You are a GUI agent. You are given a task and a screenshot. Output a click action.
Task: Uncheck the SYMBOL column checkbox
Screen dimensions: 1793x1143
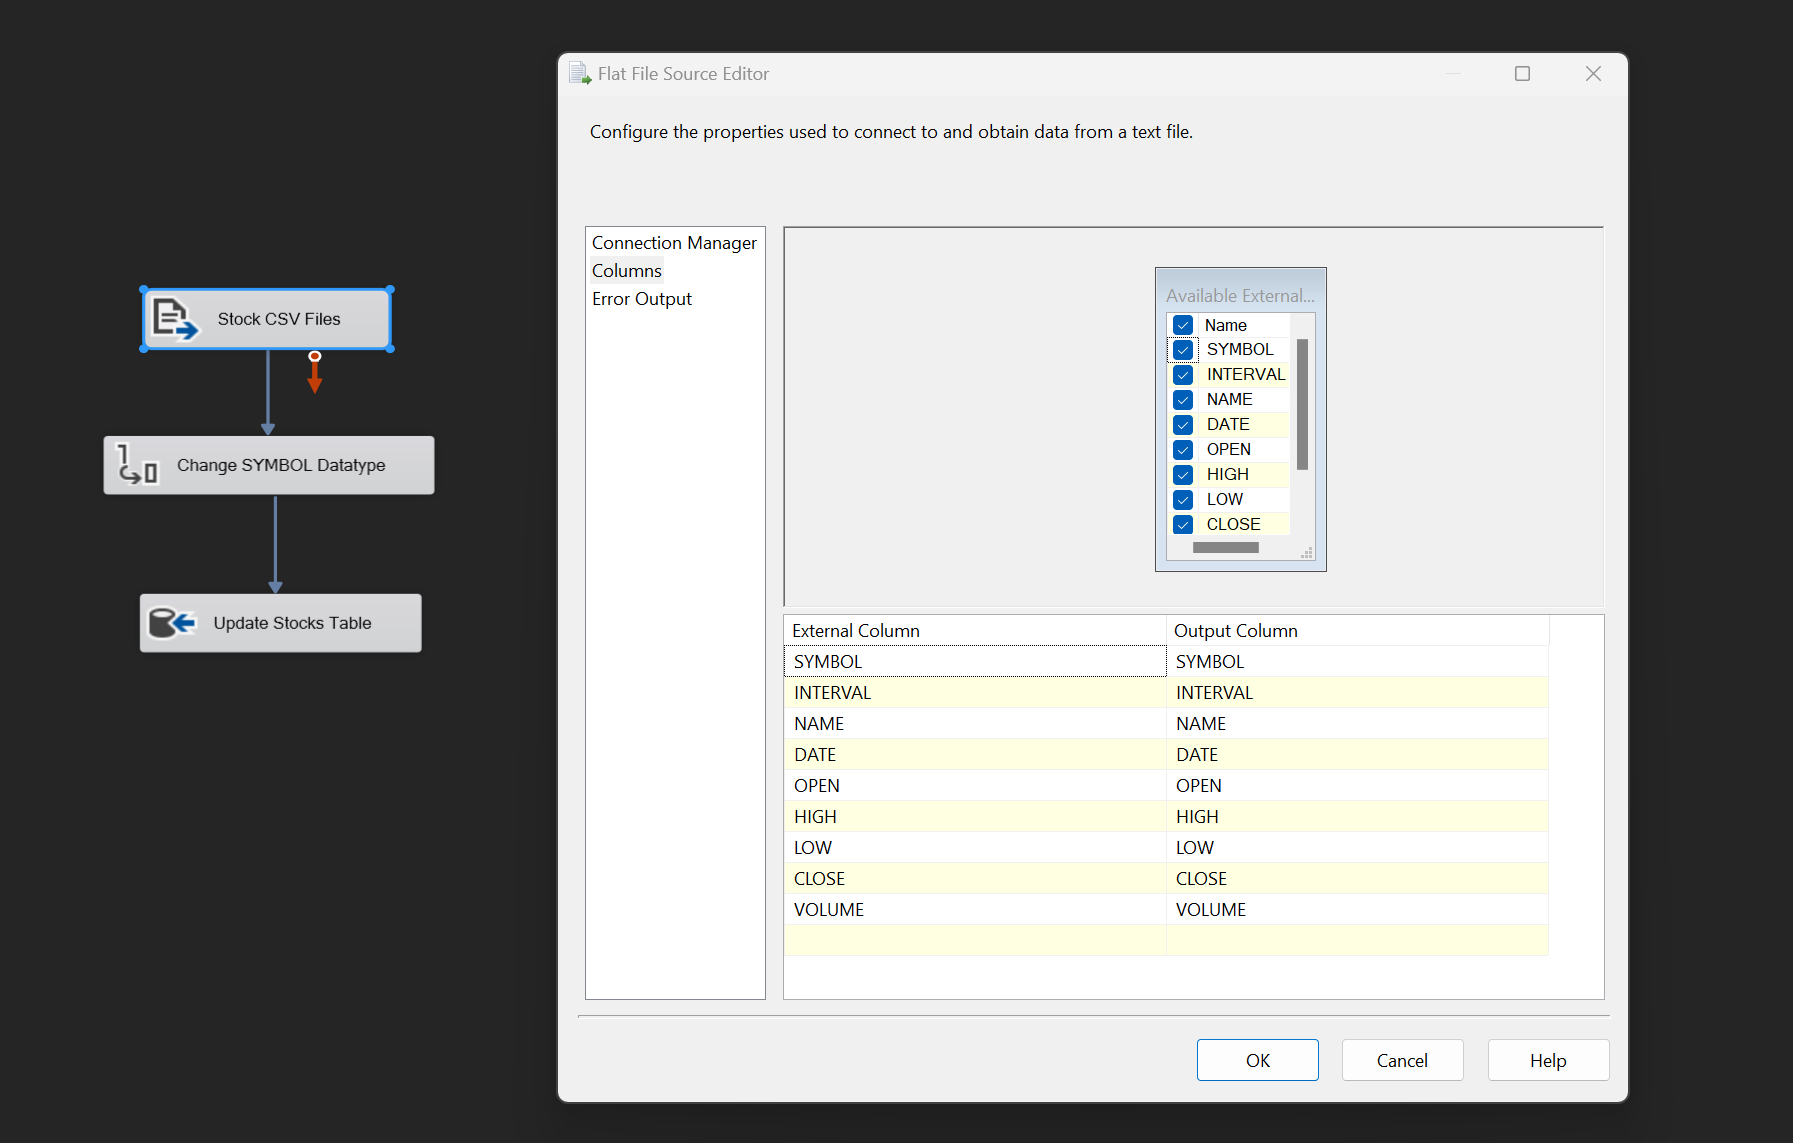click(1183, 350)
